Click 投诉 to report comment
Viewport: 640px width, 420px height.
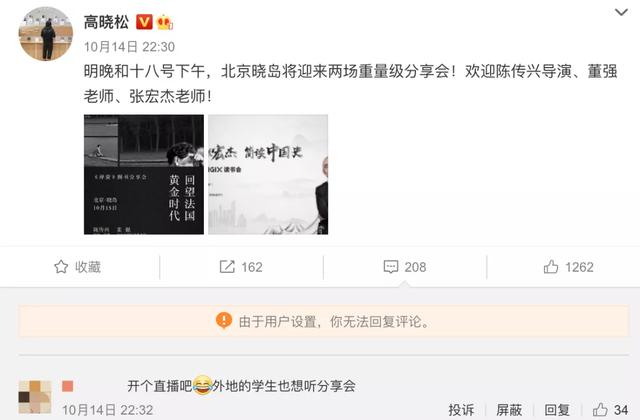pos(461,410)
